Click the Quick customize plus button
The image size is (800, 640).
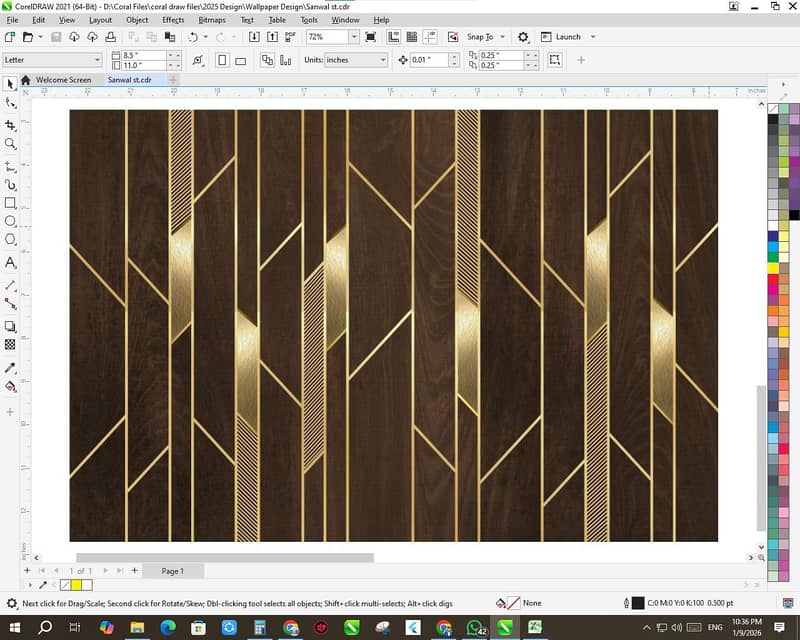point(581,60)
